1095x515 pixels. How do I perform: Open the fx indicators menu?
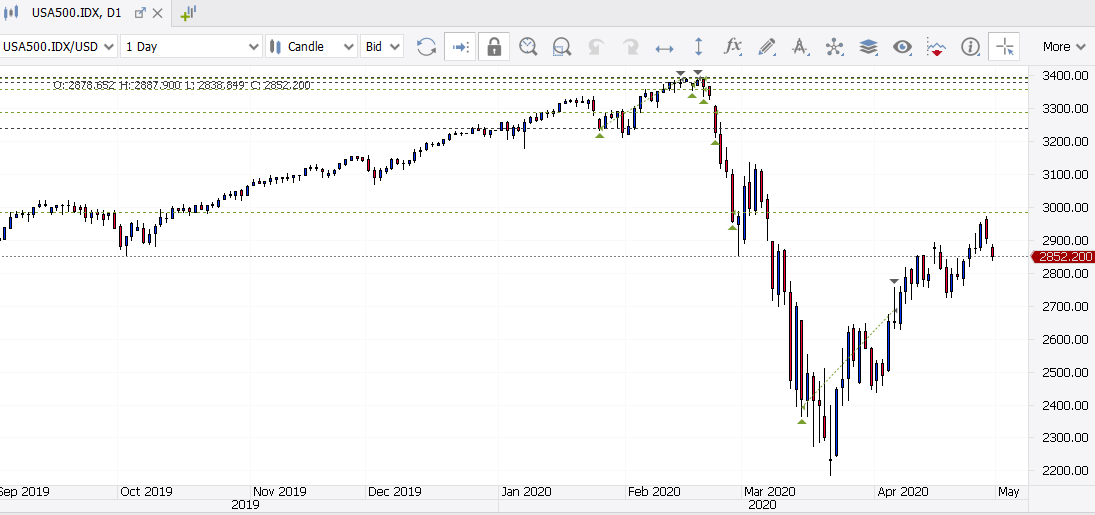tap(732, 47)
